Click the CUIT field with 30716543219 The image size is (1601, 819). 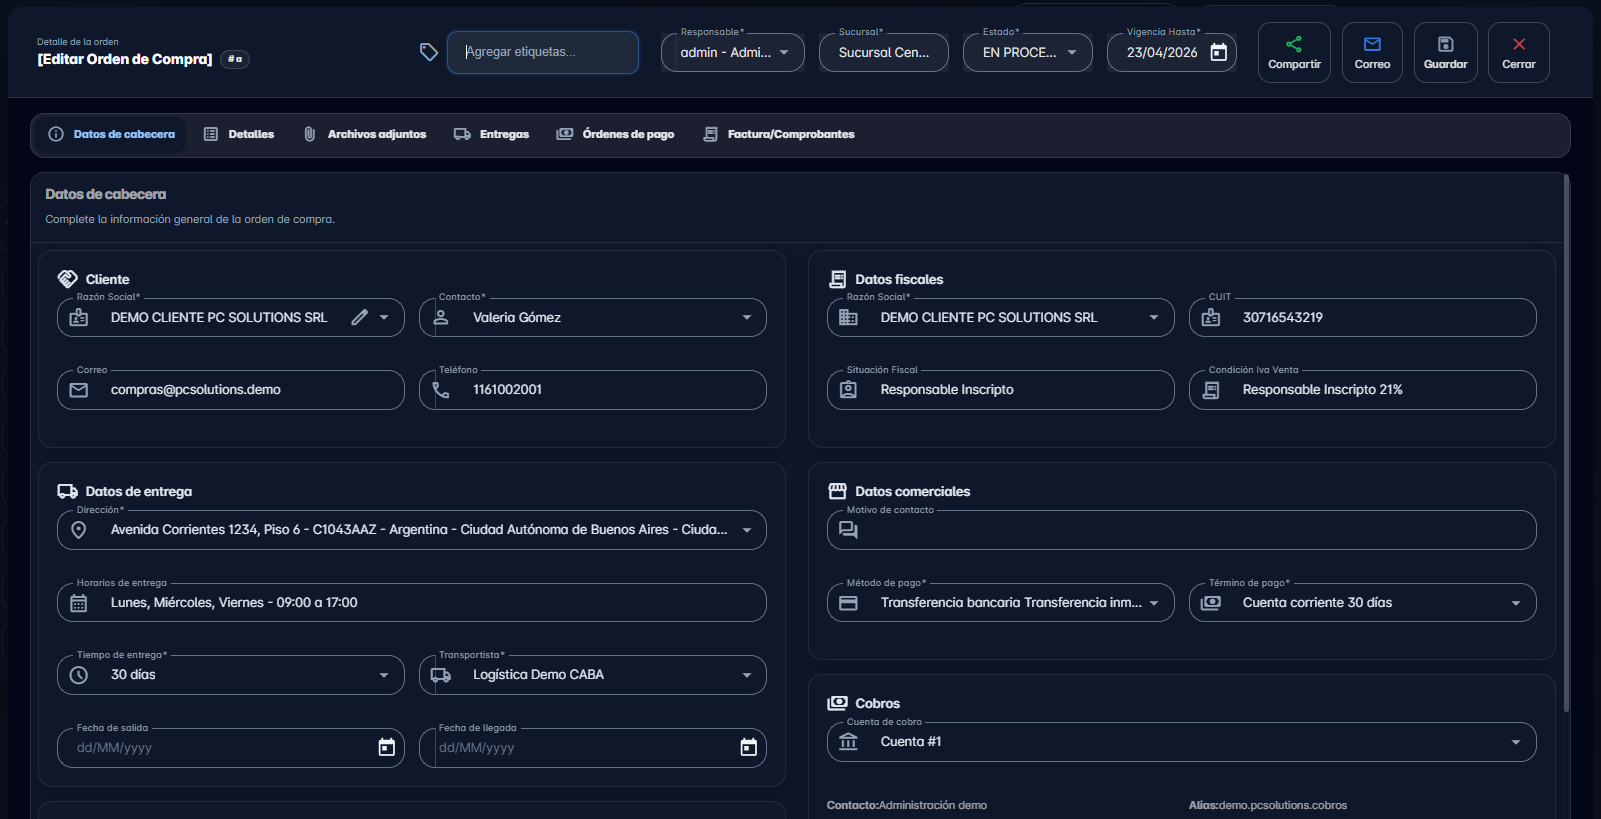1363,317
